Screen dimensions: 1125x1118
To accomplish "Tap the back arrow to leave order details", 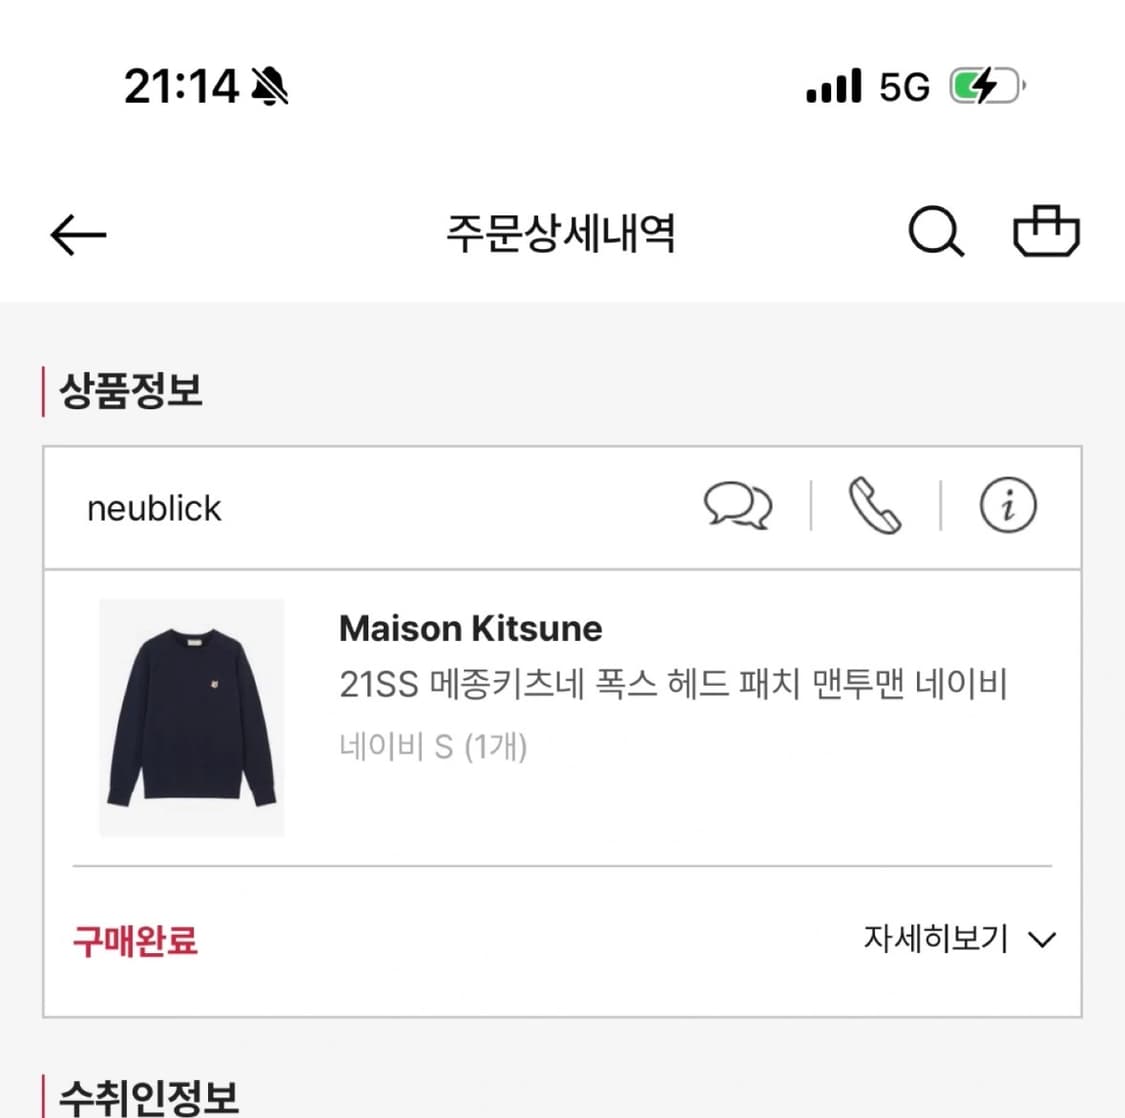I will pyautogui.click(x=77, y=234).
